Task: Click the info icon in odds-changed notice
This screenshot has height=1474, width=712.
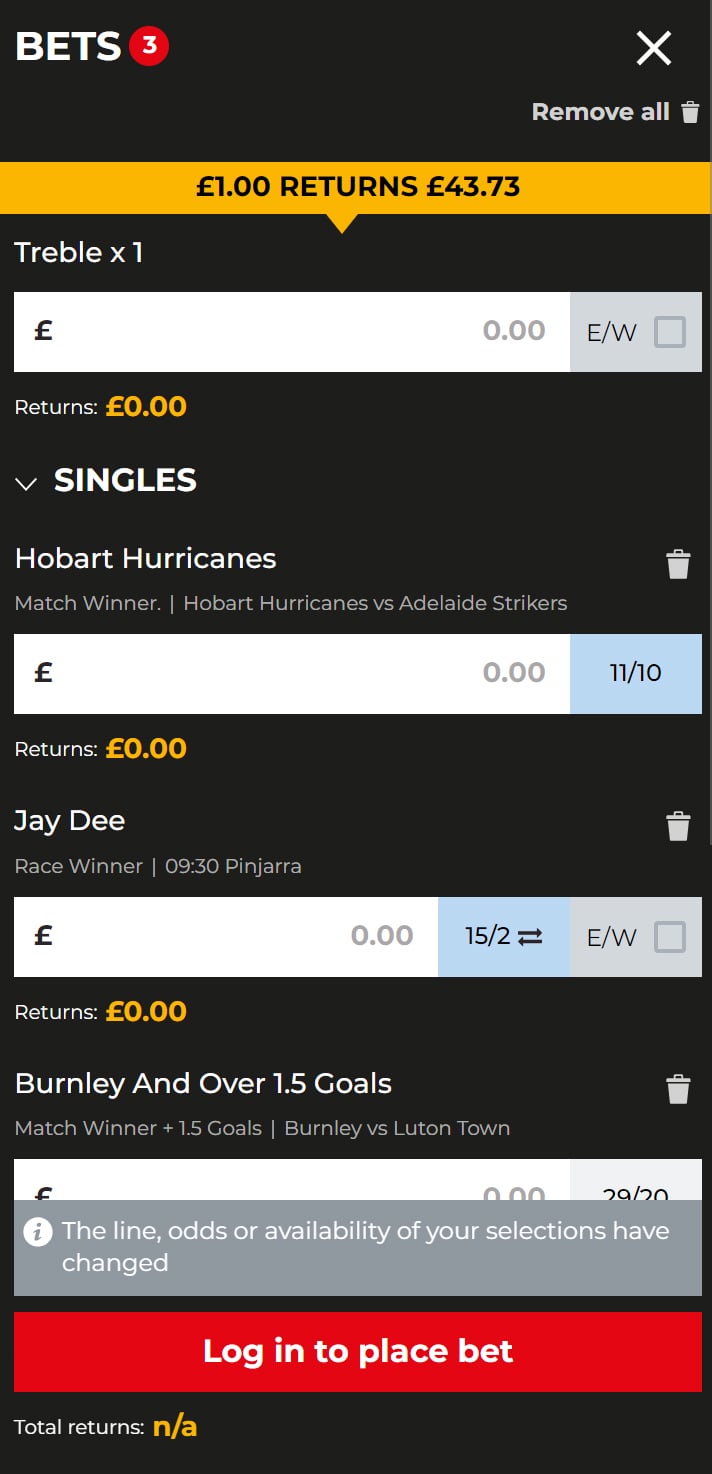Action: point(38,1231)
